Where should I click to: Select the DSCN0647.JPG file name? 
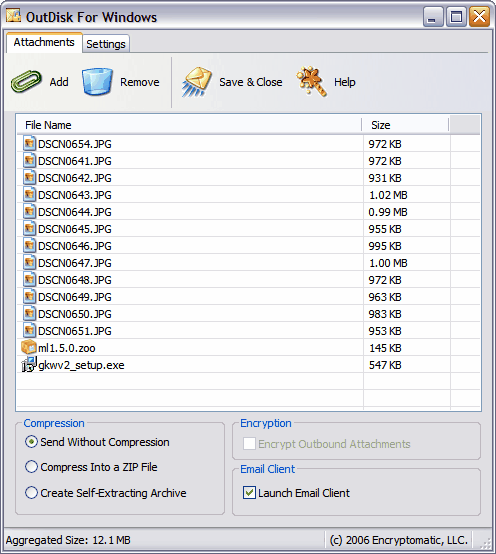(x=75, y=263)
